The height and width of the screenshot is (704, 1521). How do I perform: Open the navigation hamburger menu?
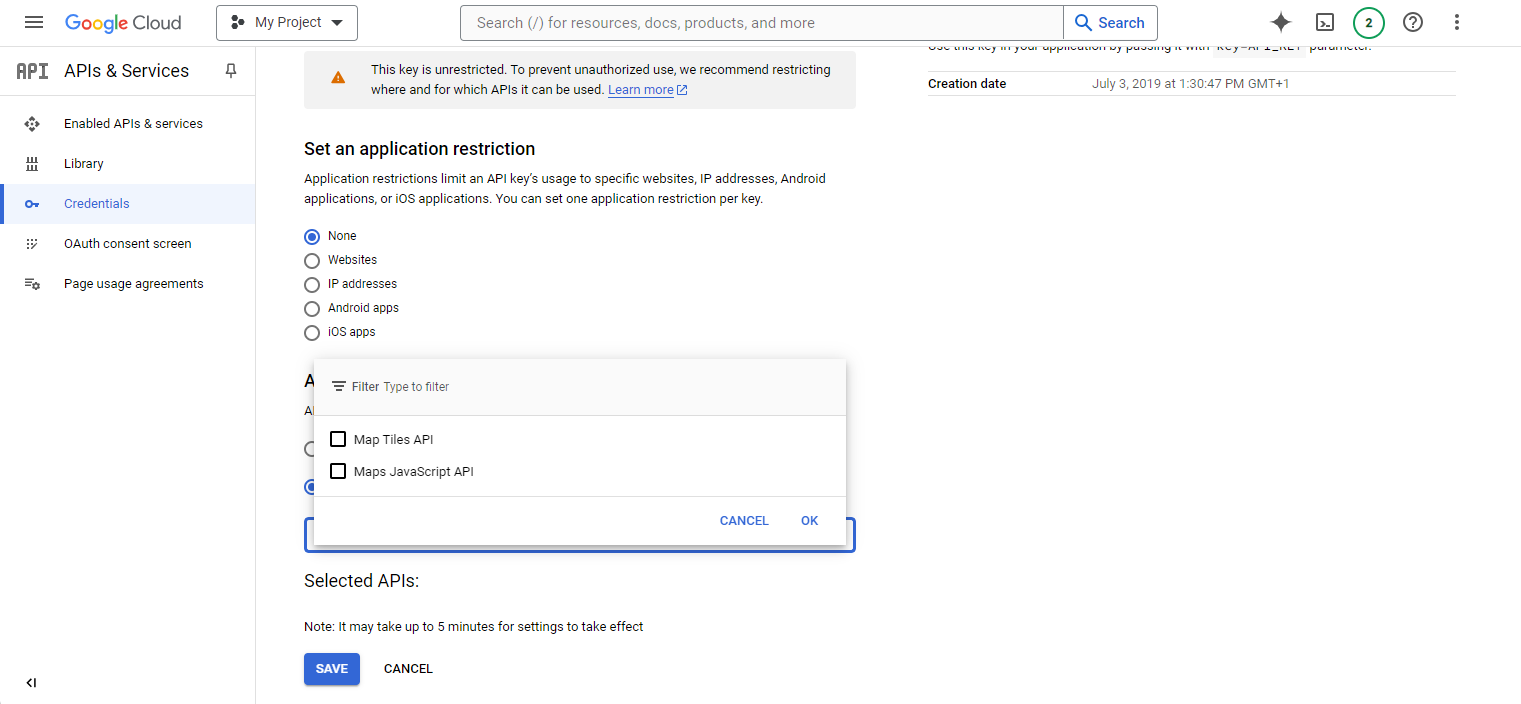34,22
